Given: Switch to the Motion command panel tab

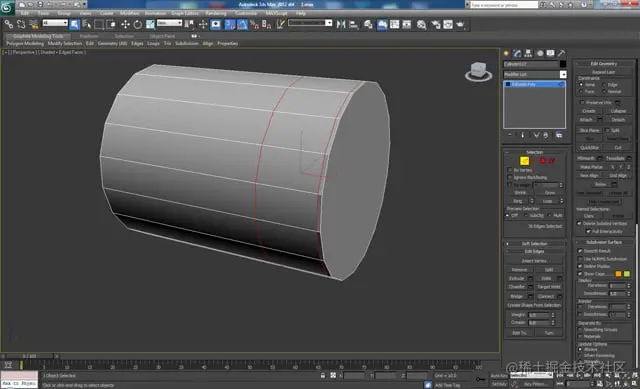Looking at the screenshot, I should pos(540,53).
